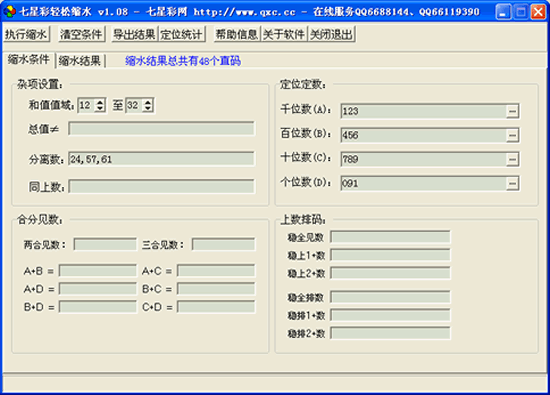The image size is (550, 395).
Task: Decrease the 和值值域 minimum value 12
Action: pyautogui.click(x=100, y=109)
